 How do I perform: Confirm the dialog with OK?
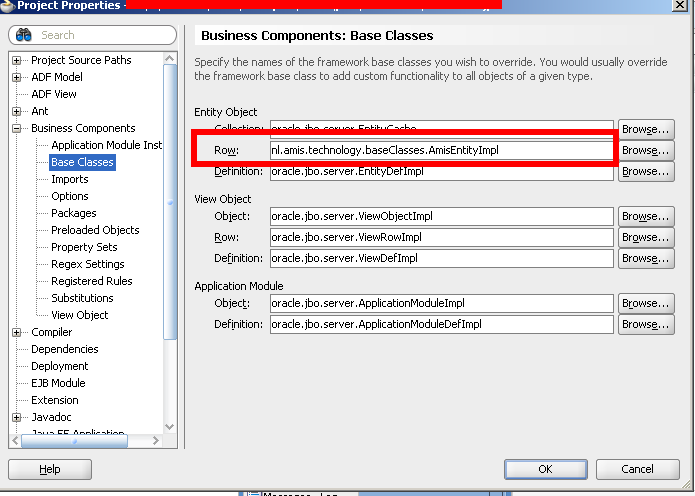(546, 469)
